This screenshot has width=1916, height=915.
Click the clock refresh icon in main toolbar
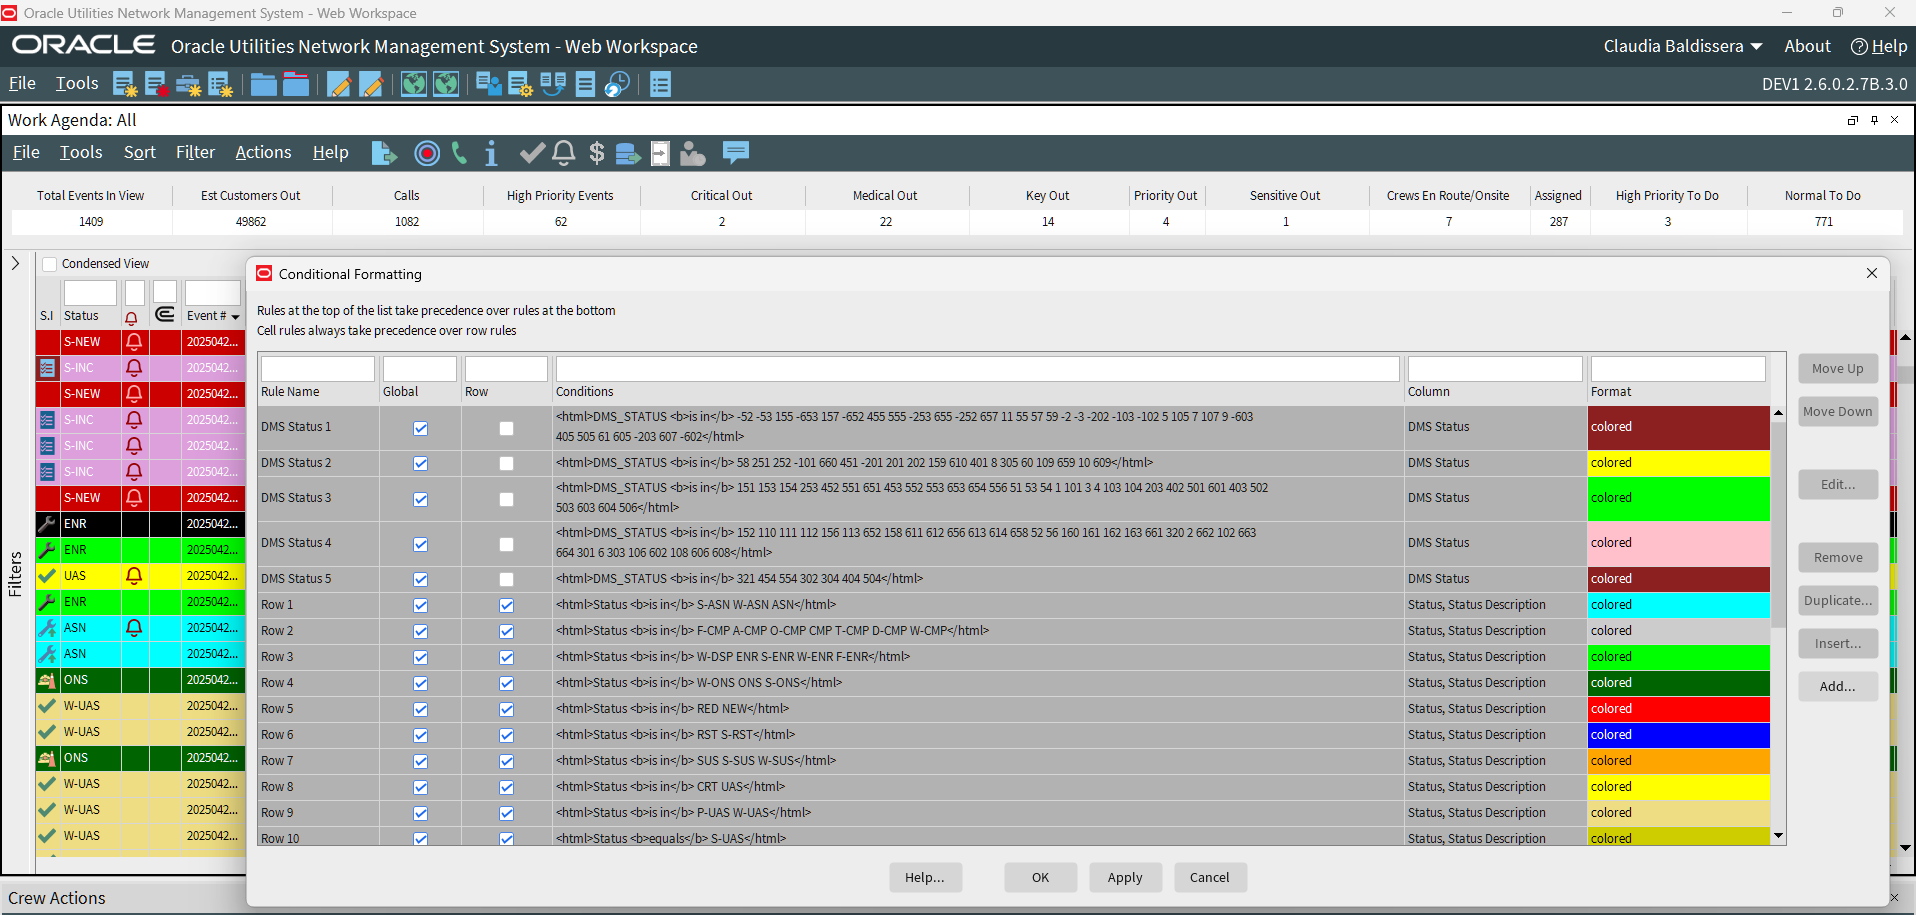[x=618, y=85]
